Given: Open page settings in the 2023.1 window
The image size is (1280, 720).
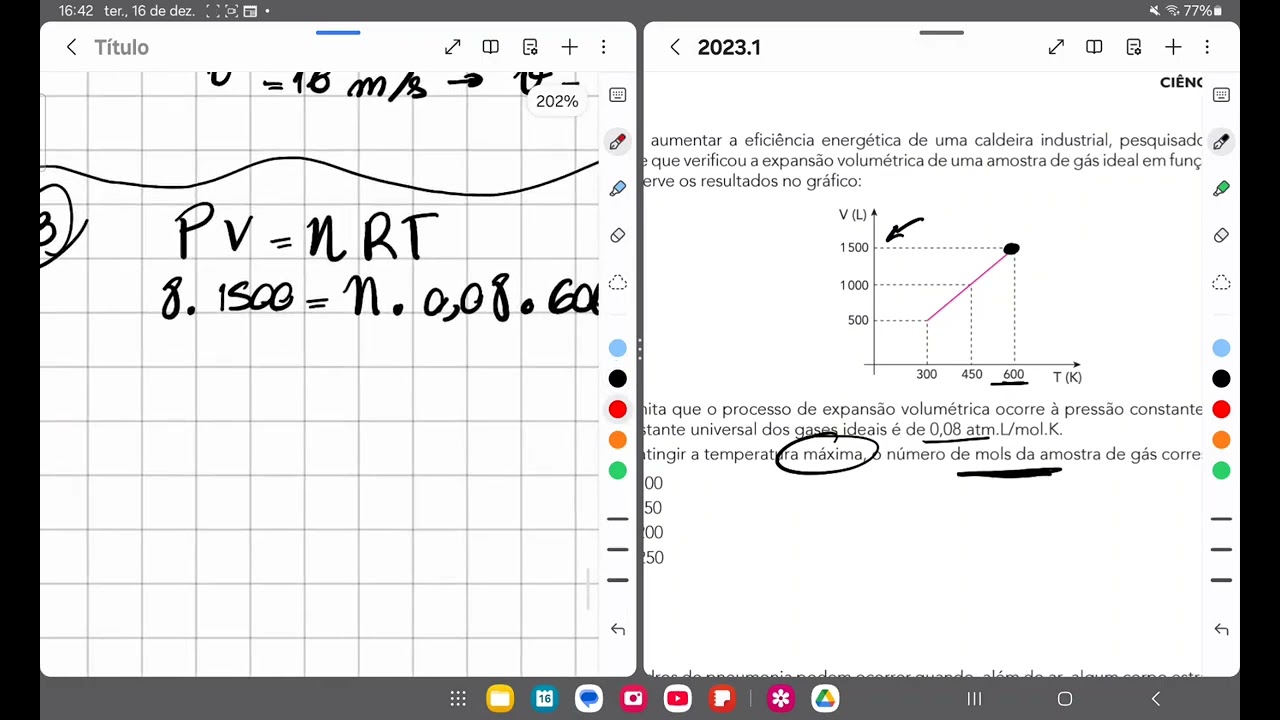Looking at the screenshot, I should [x=1134, y=47].
